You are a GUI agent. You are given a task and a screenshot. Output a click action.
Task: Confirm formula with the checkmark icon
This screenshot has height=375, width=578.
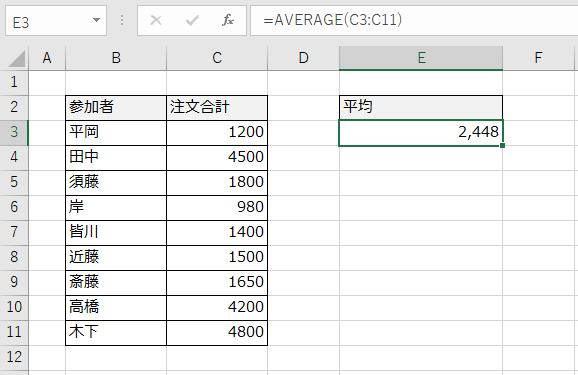pos(192,20)
